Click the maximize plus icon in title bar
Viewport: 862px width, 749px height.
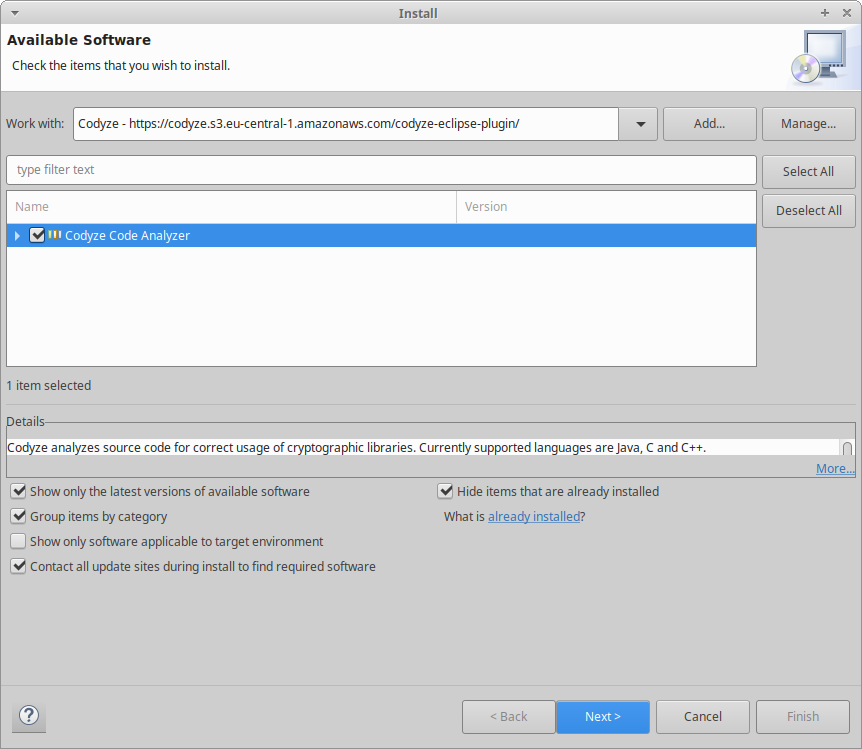tap(825, 13)
